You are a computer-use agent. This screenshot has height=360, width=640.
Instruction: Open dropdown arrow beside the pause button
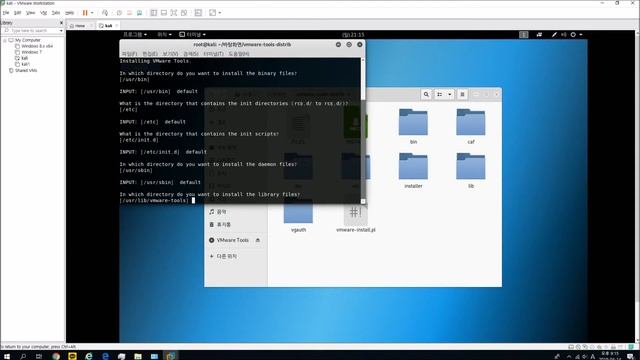(x=92, y=13)
